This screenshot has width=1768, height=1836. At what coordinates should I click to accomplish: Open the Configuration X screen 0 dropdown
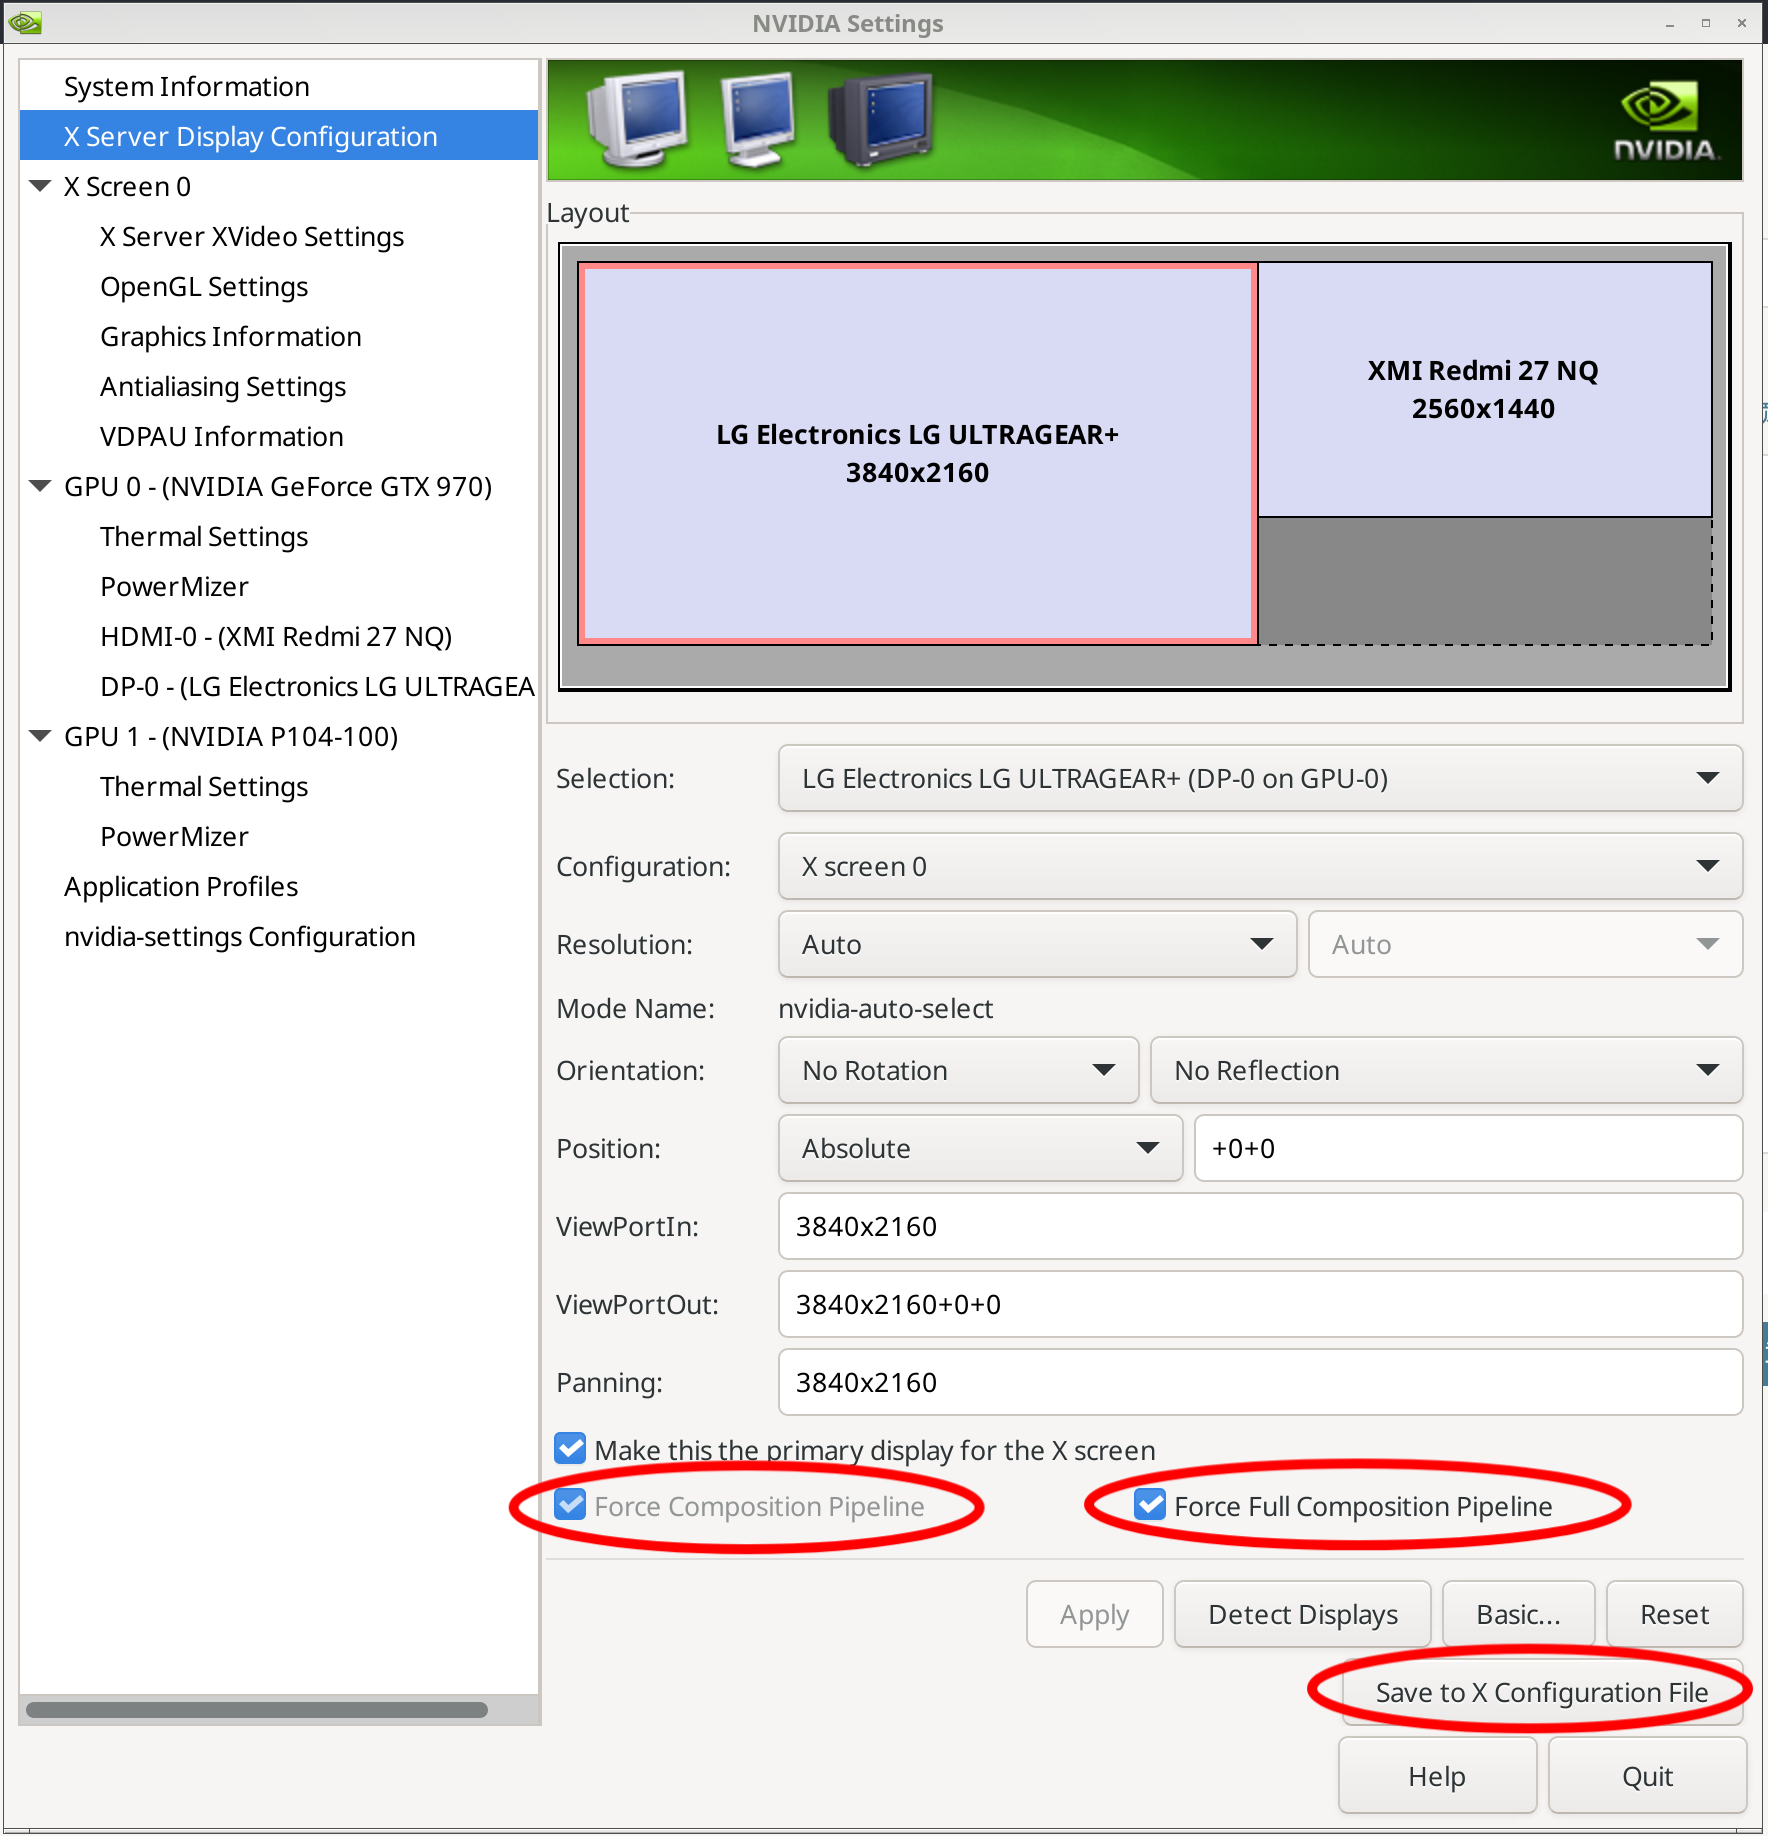[1260, 866]
